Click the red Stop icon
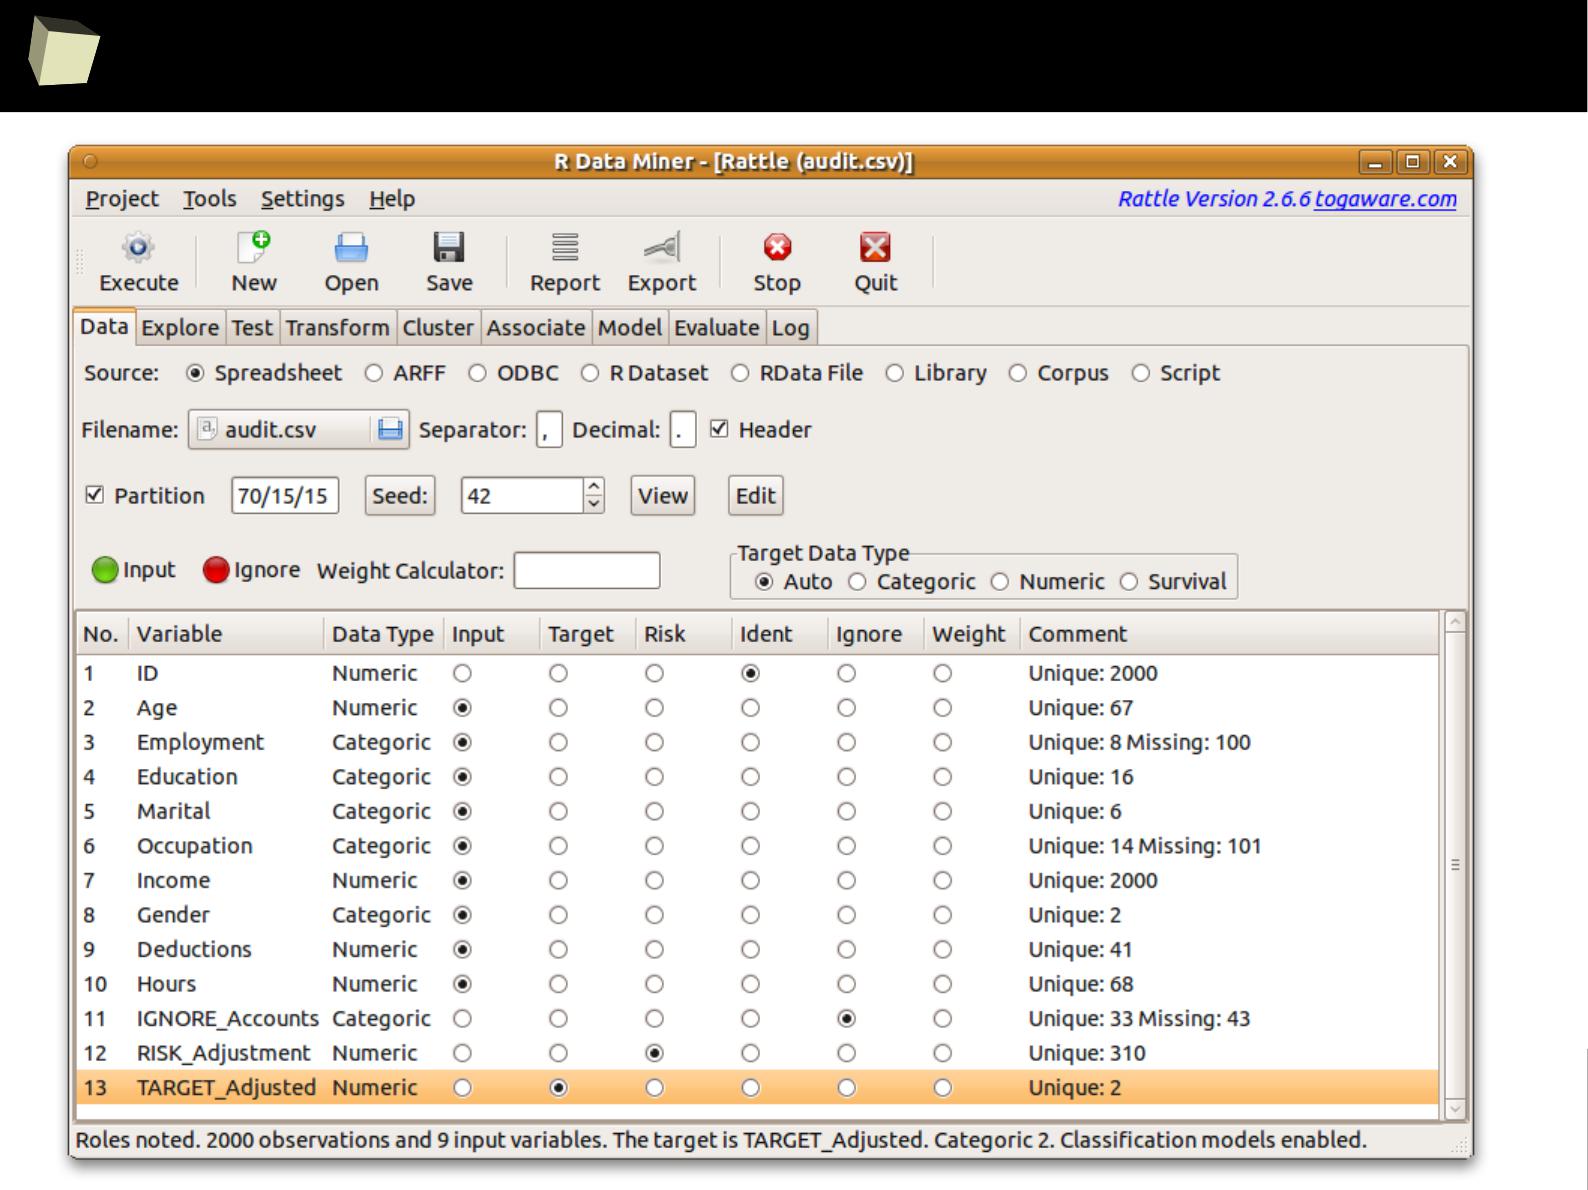Image resolution: width=1588 pixels, height=1190 pixels. (777, 247)
